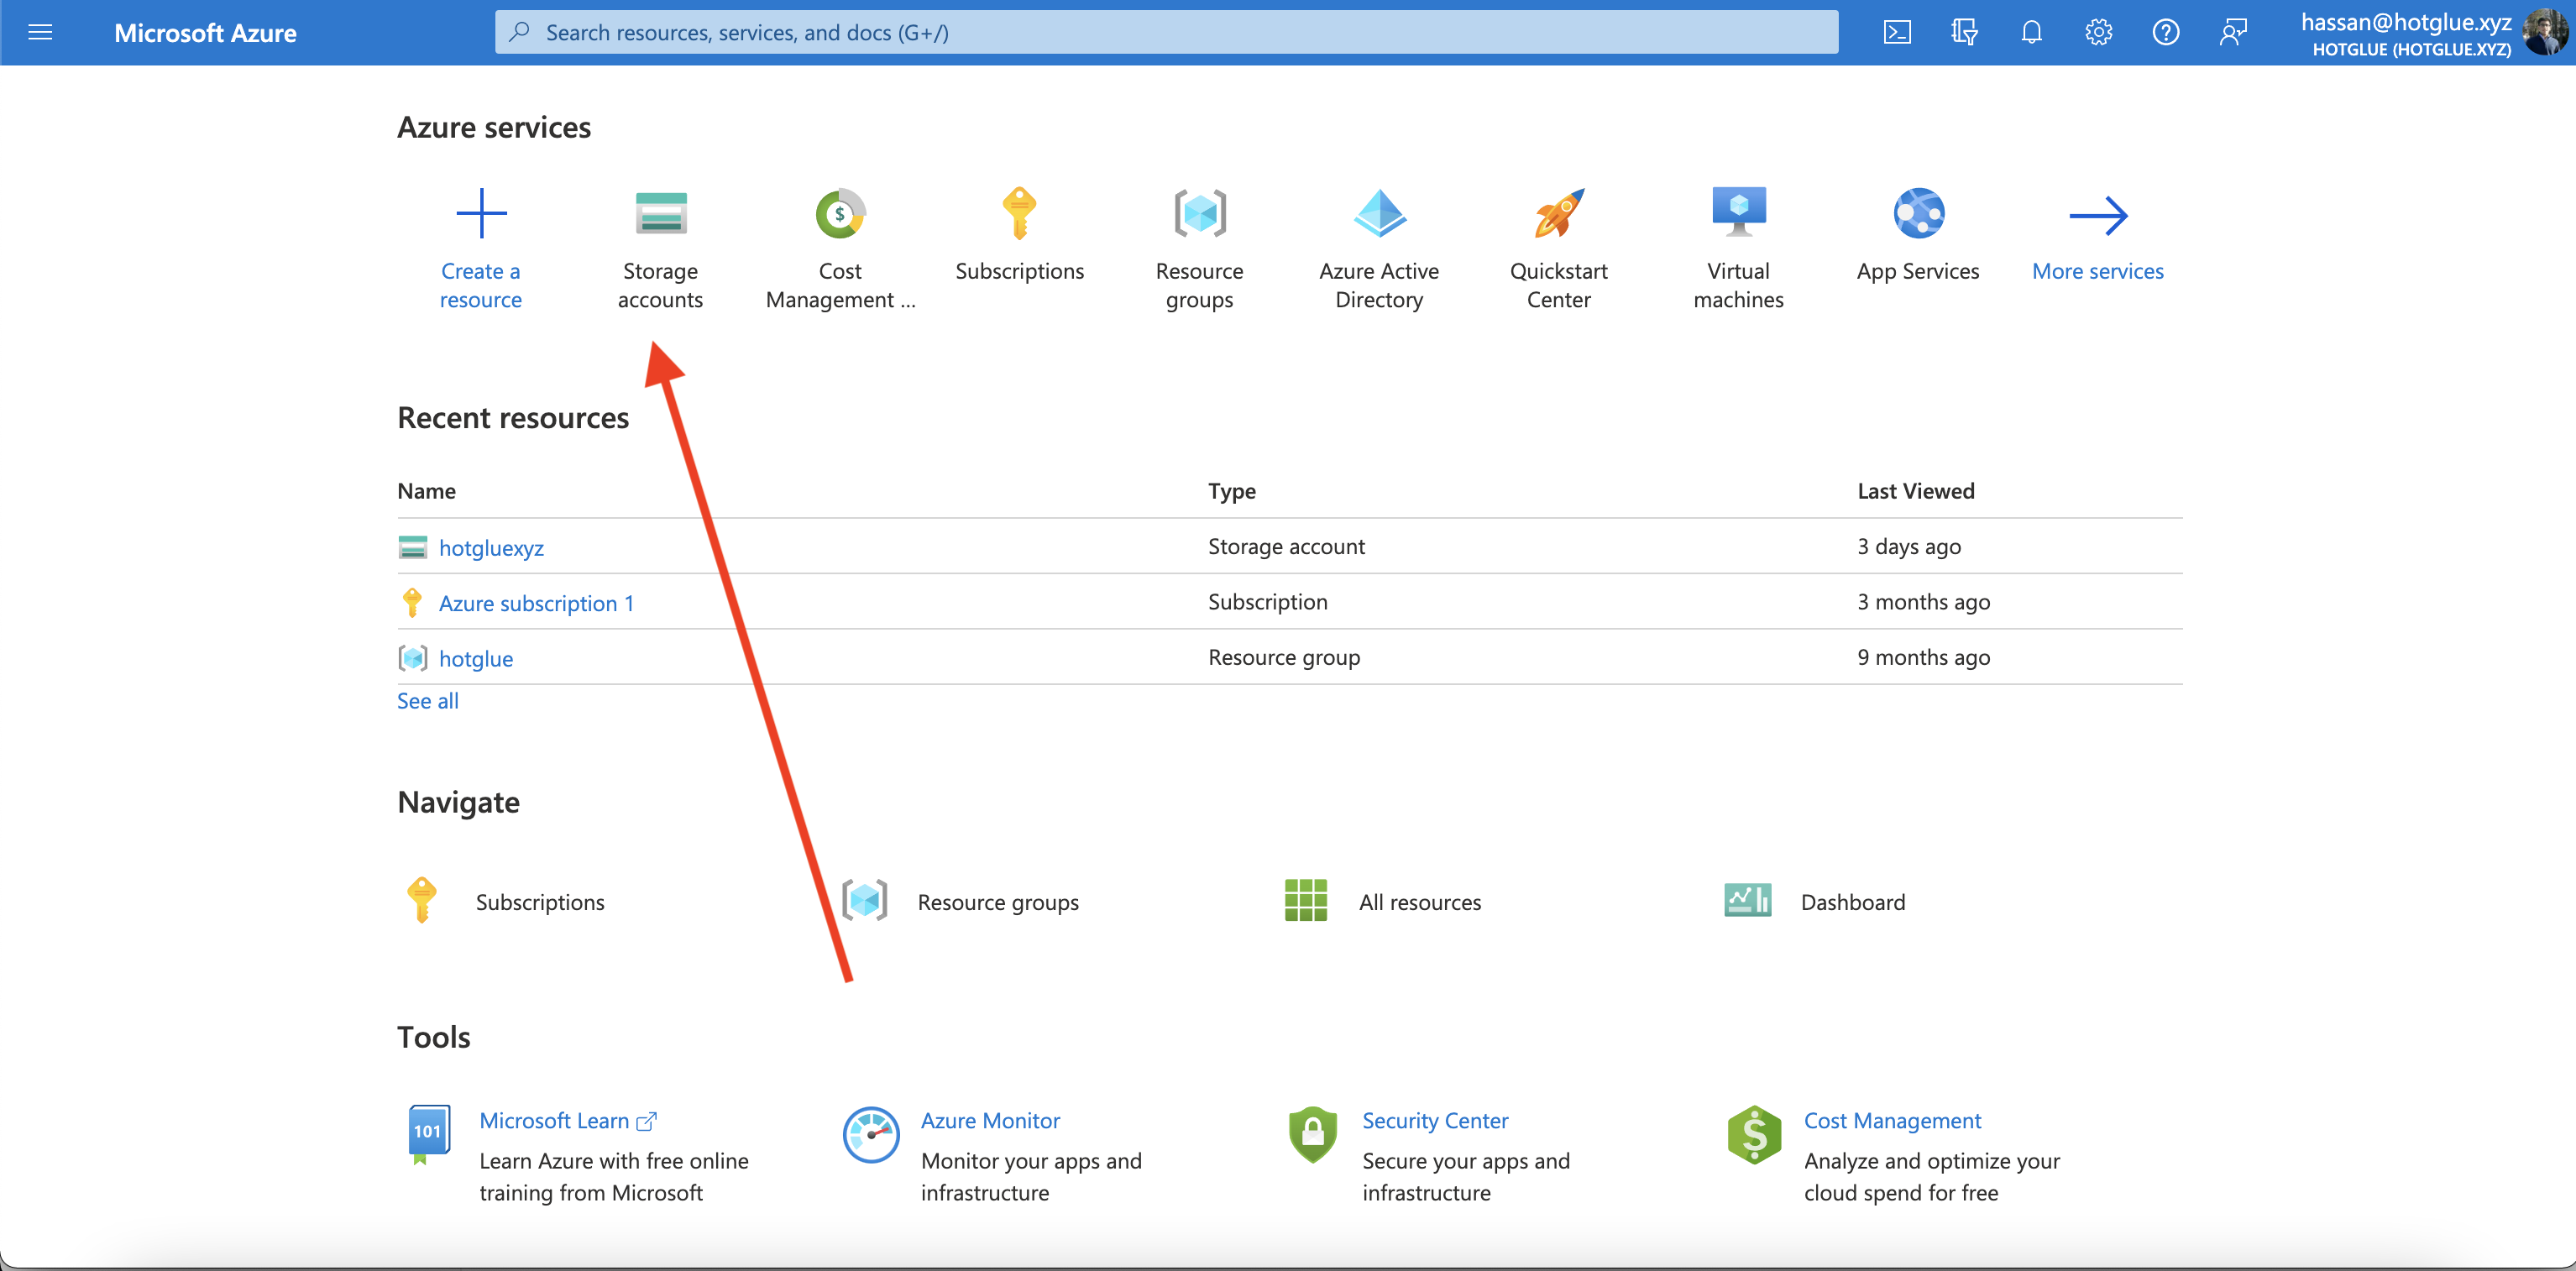
Task: Expand the hamburger portal menu
Action: point(40,33)
